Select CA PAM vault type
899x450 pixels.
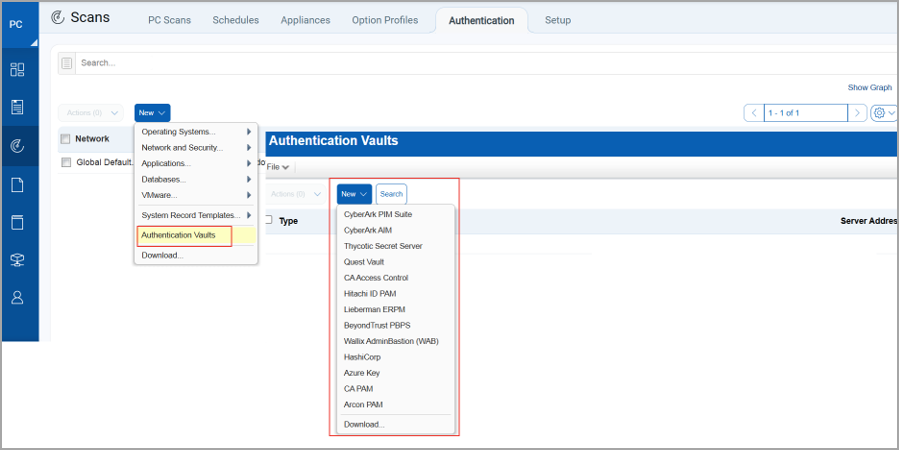pyautogui.click(x=395, y=389)
